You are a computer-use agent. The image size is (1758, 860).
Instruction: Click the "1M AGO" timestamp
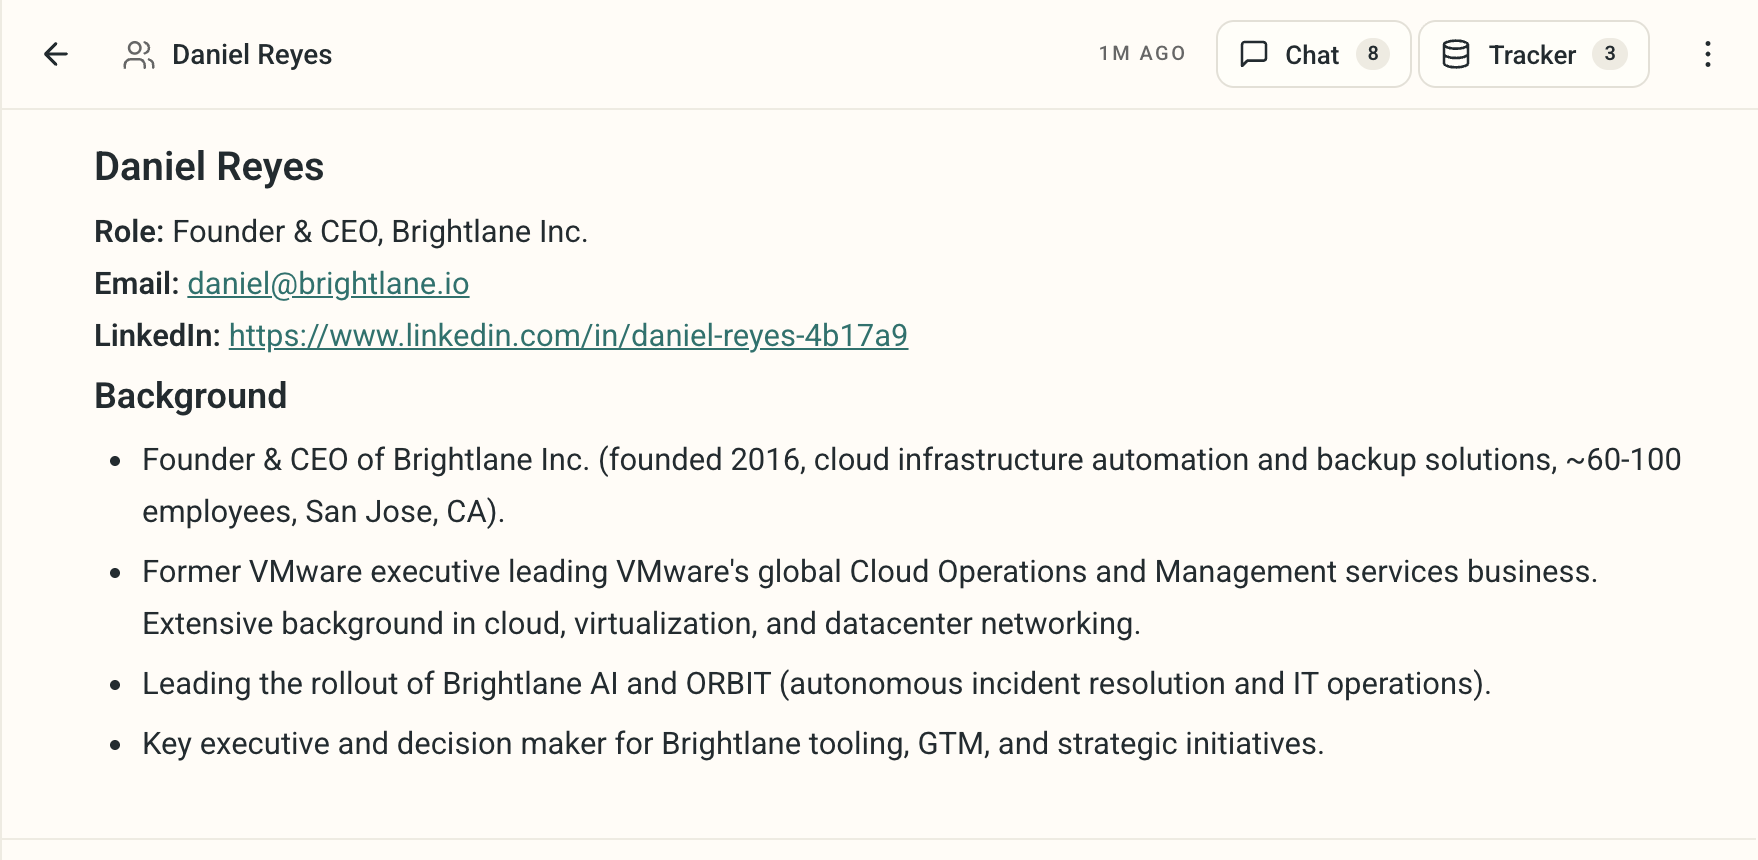pos(1142,54)
